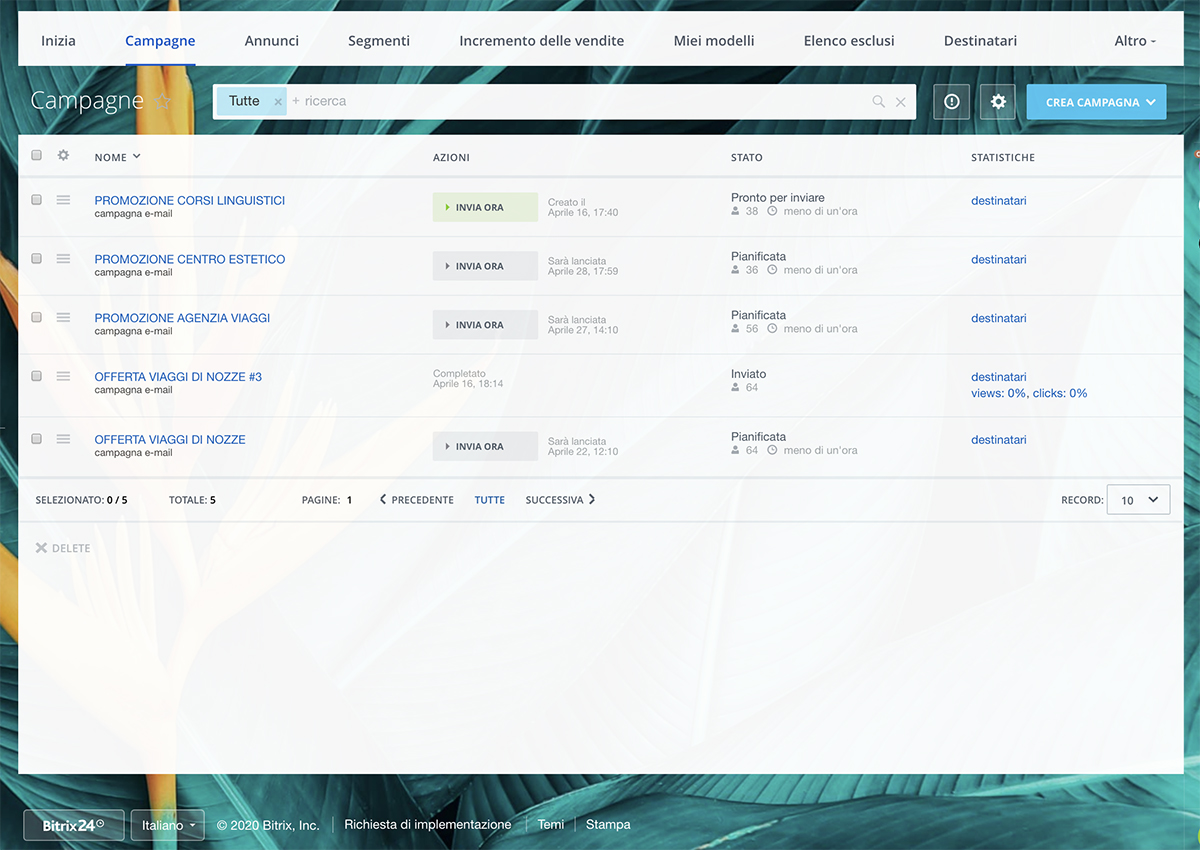The image size is (1200, 850).
Task: Open destinatari link for PROMOZIONE AGENZIA VIAGGI
Action: [999, 318]
